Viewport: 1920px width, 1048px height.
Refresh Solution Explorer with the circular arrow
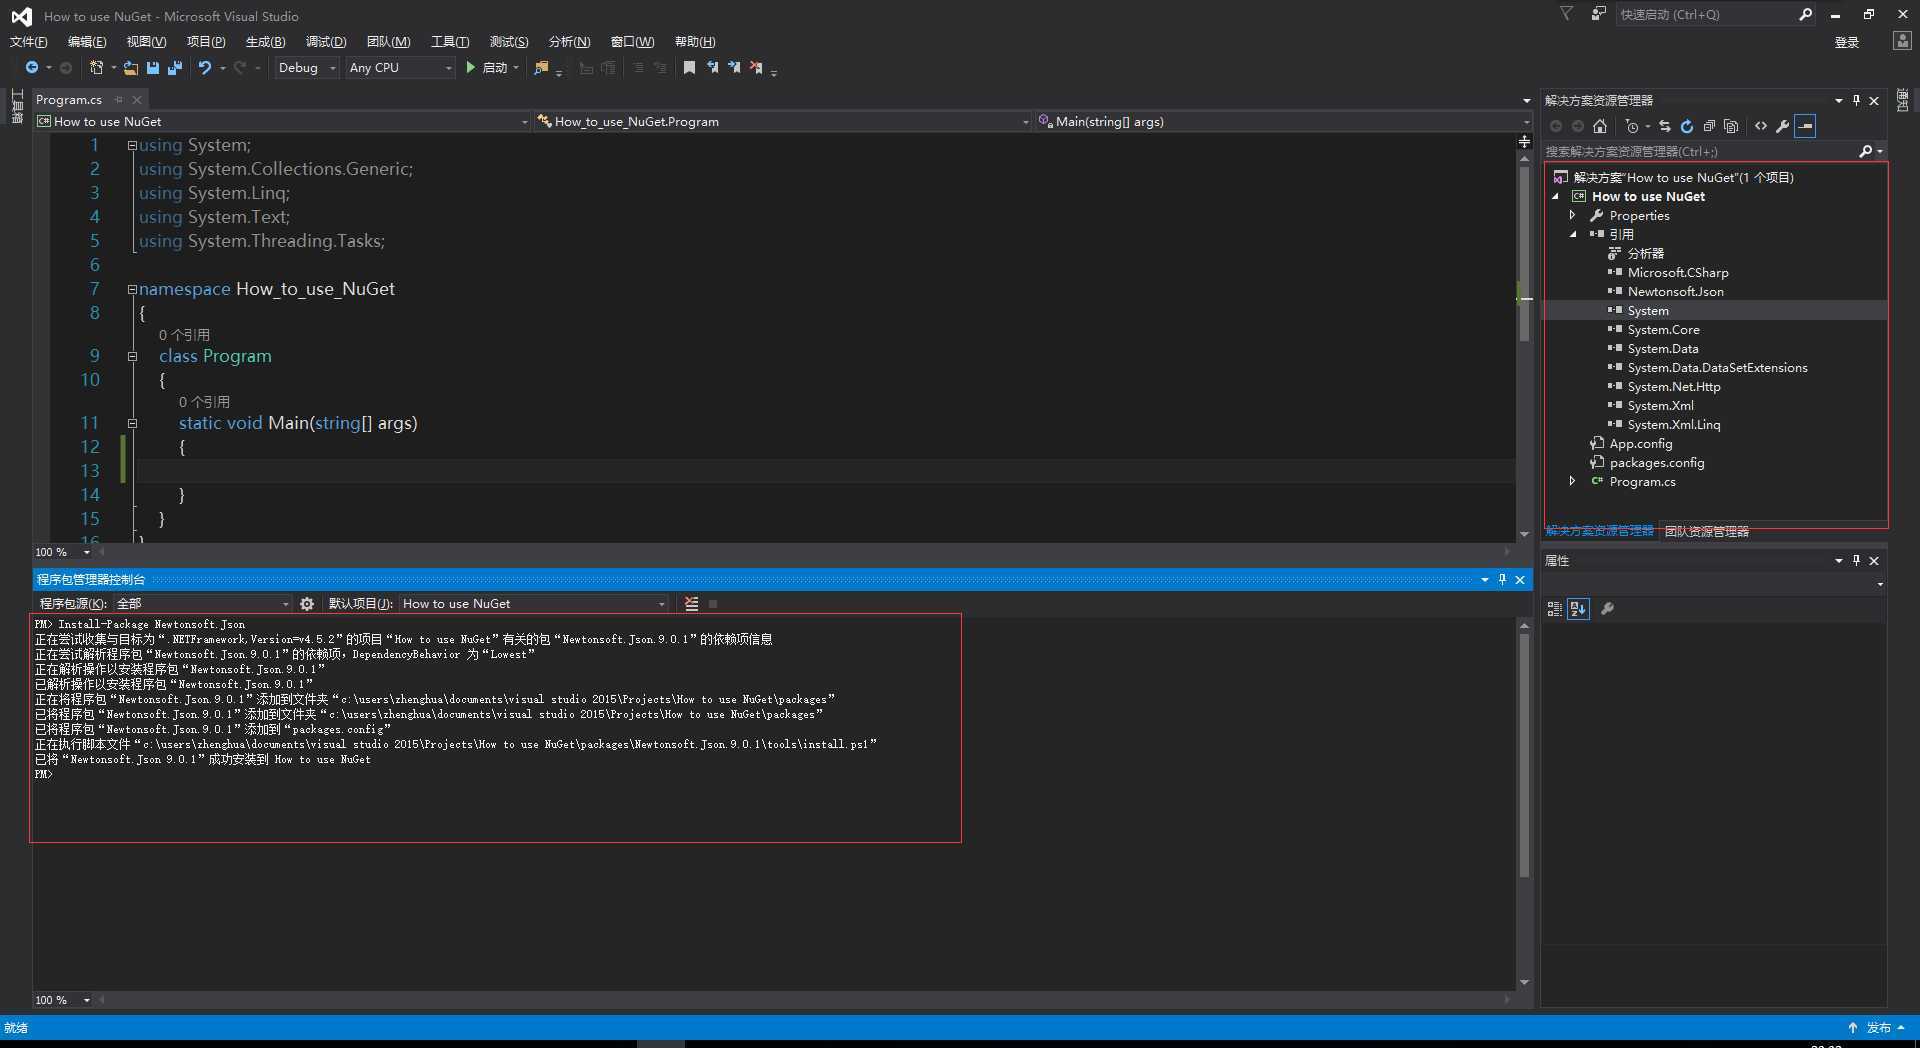[1687, 126]
